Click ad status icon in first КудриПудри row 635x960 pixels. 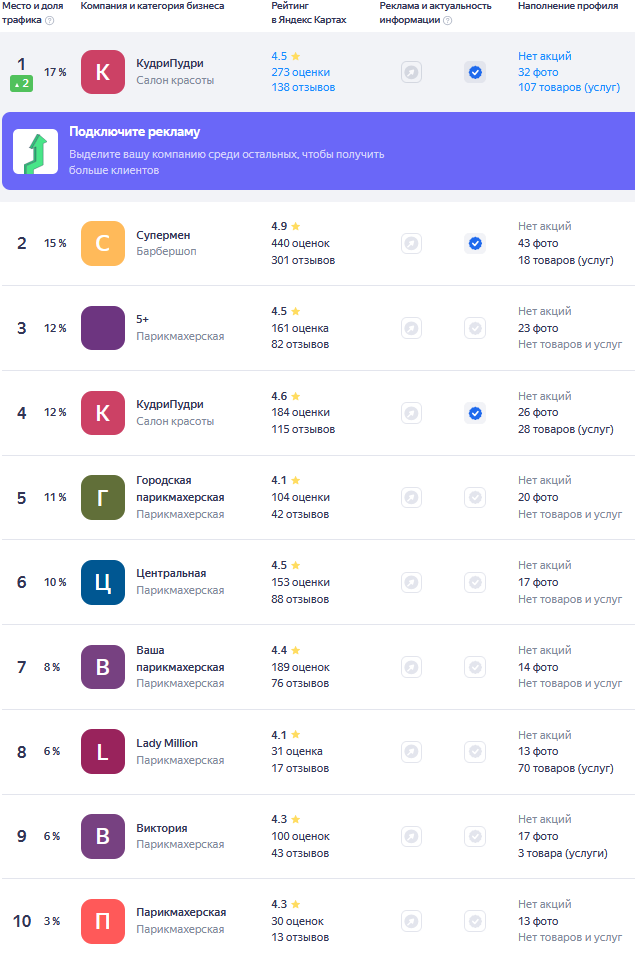tap(411, 72)
